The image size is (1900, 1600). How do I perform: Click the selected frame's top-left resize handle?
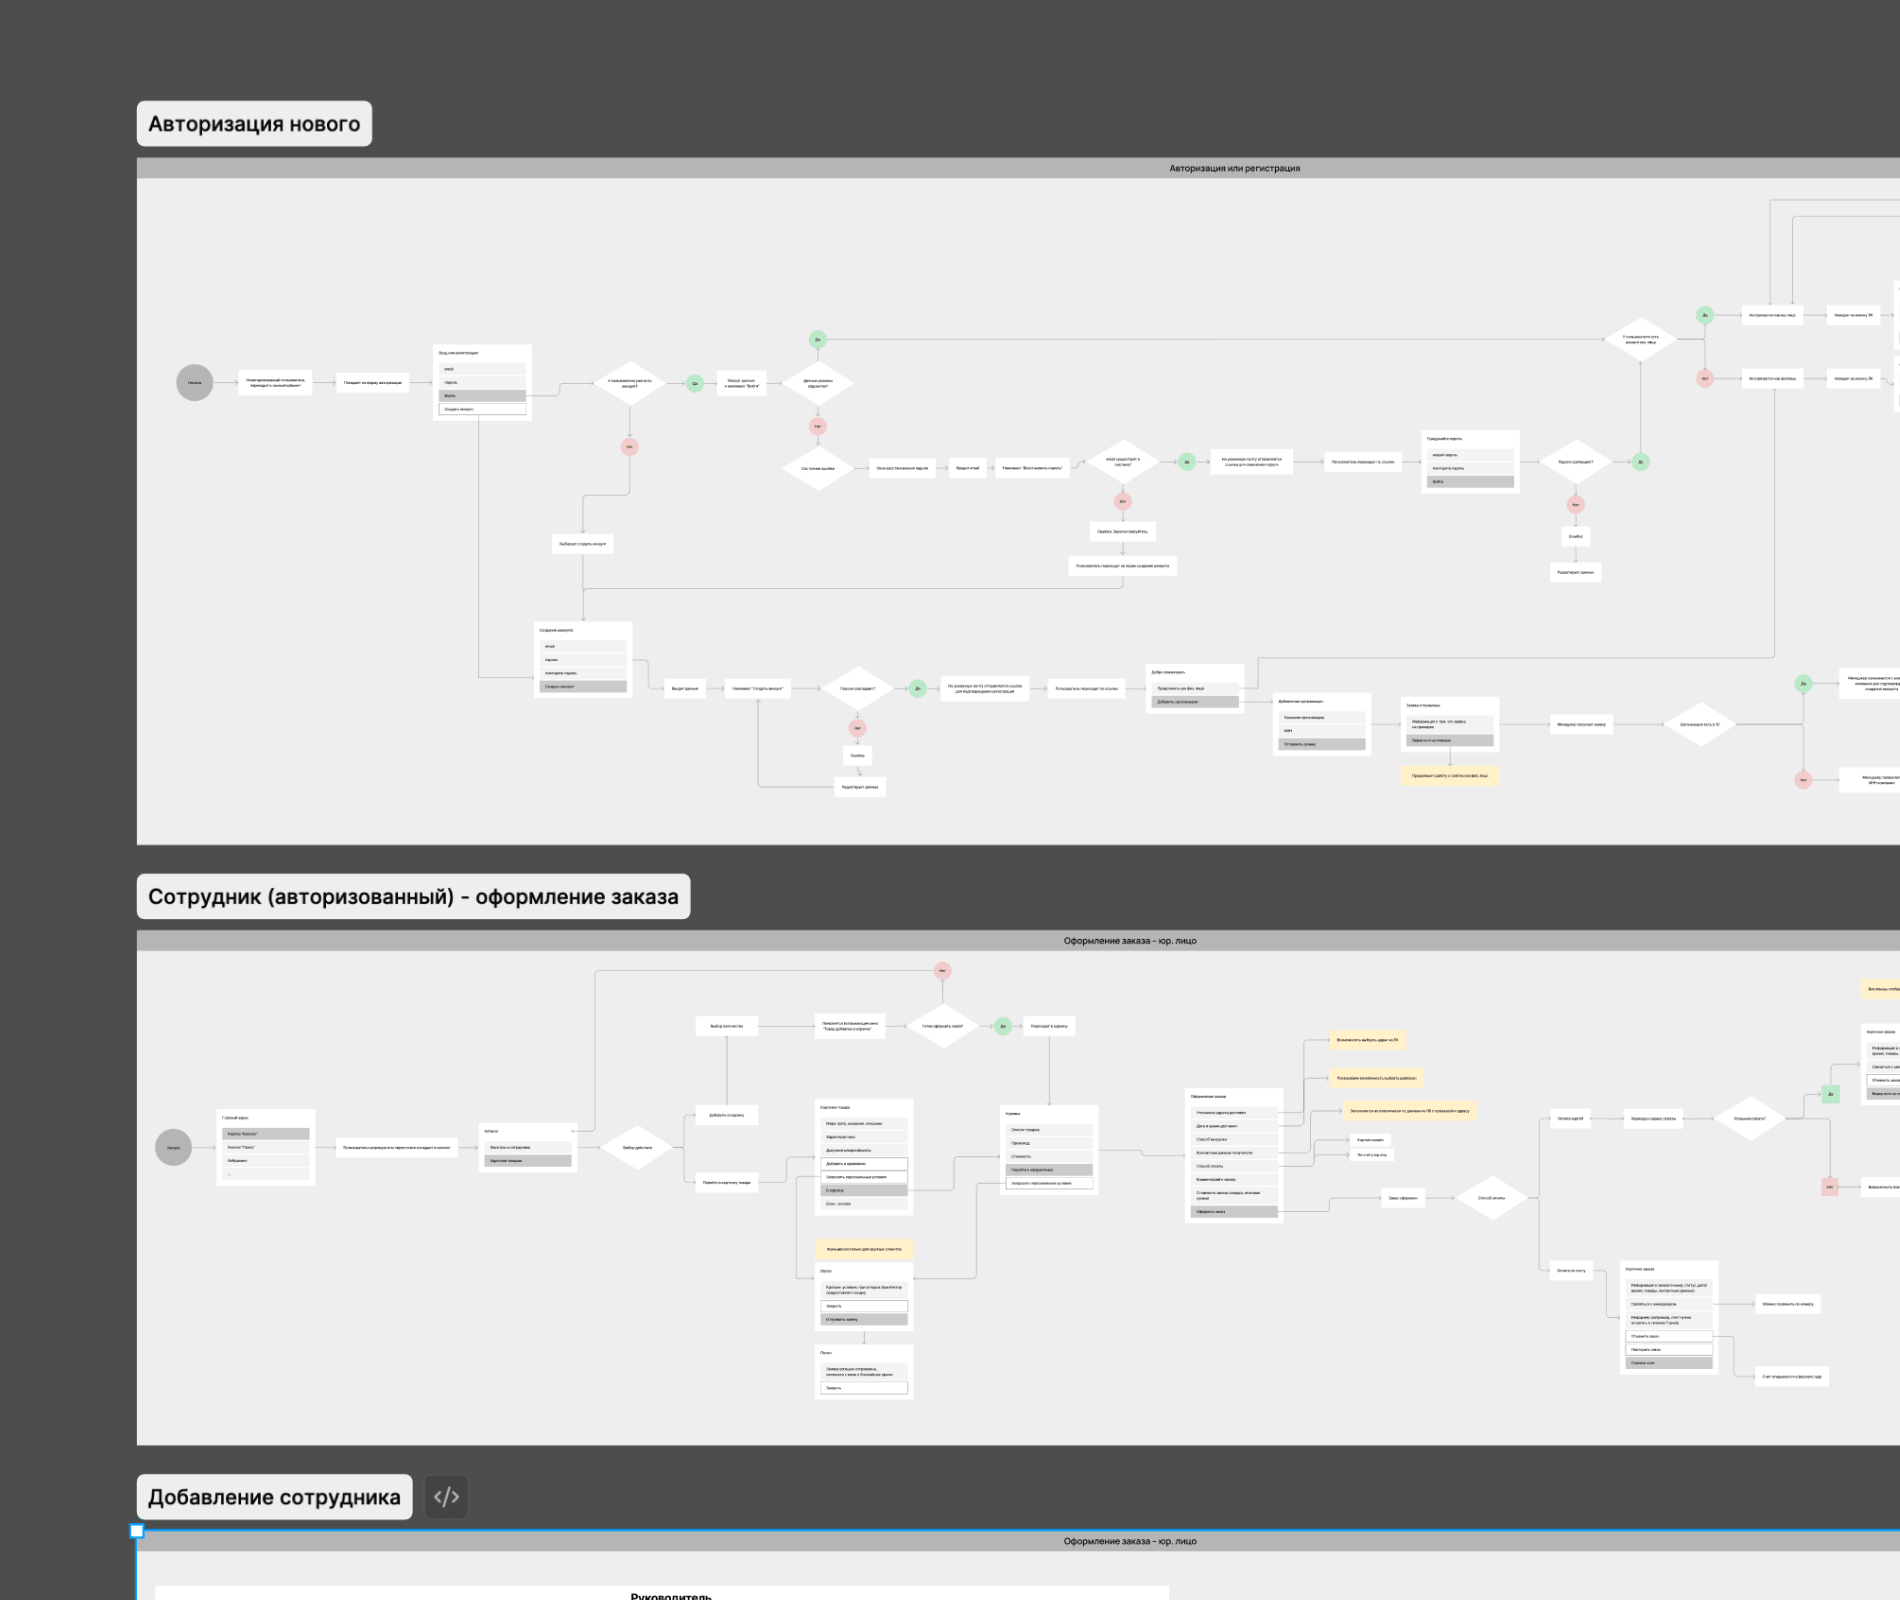[x=137, y=1531]
